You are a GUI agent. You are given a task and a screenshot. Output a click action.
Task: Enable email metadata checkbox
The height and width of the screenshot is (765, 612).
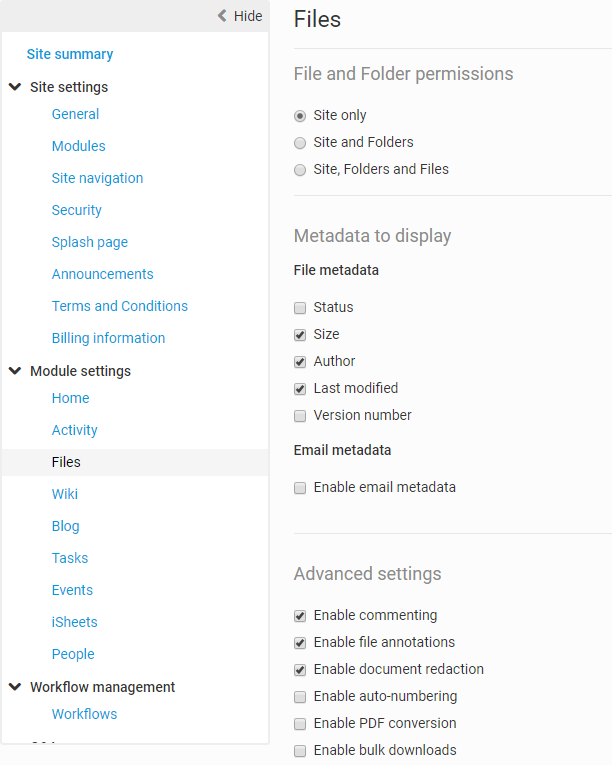[x=300, y=488]
